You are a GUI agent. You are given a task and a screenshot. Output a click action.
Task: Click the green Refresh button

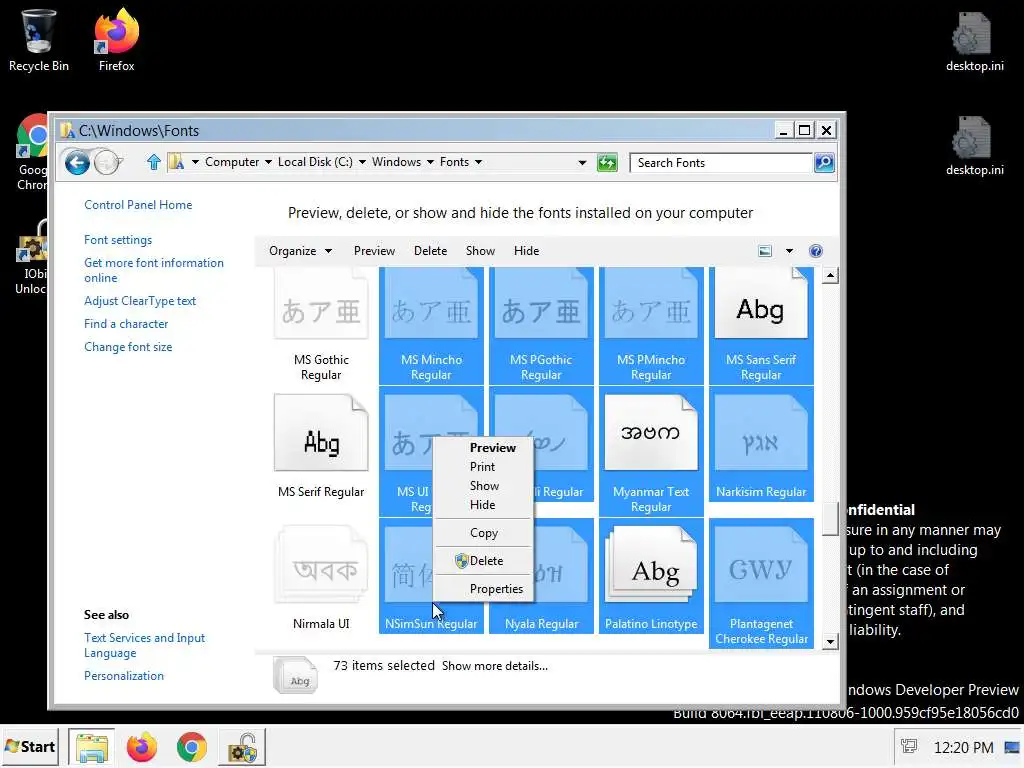[x=607, y=163]
